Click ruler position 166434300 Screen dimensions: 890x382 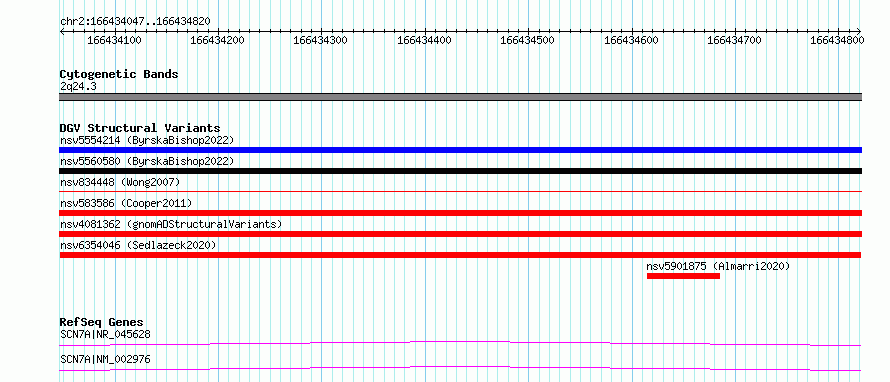(x=321, y=40)
